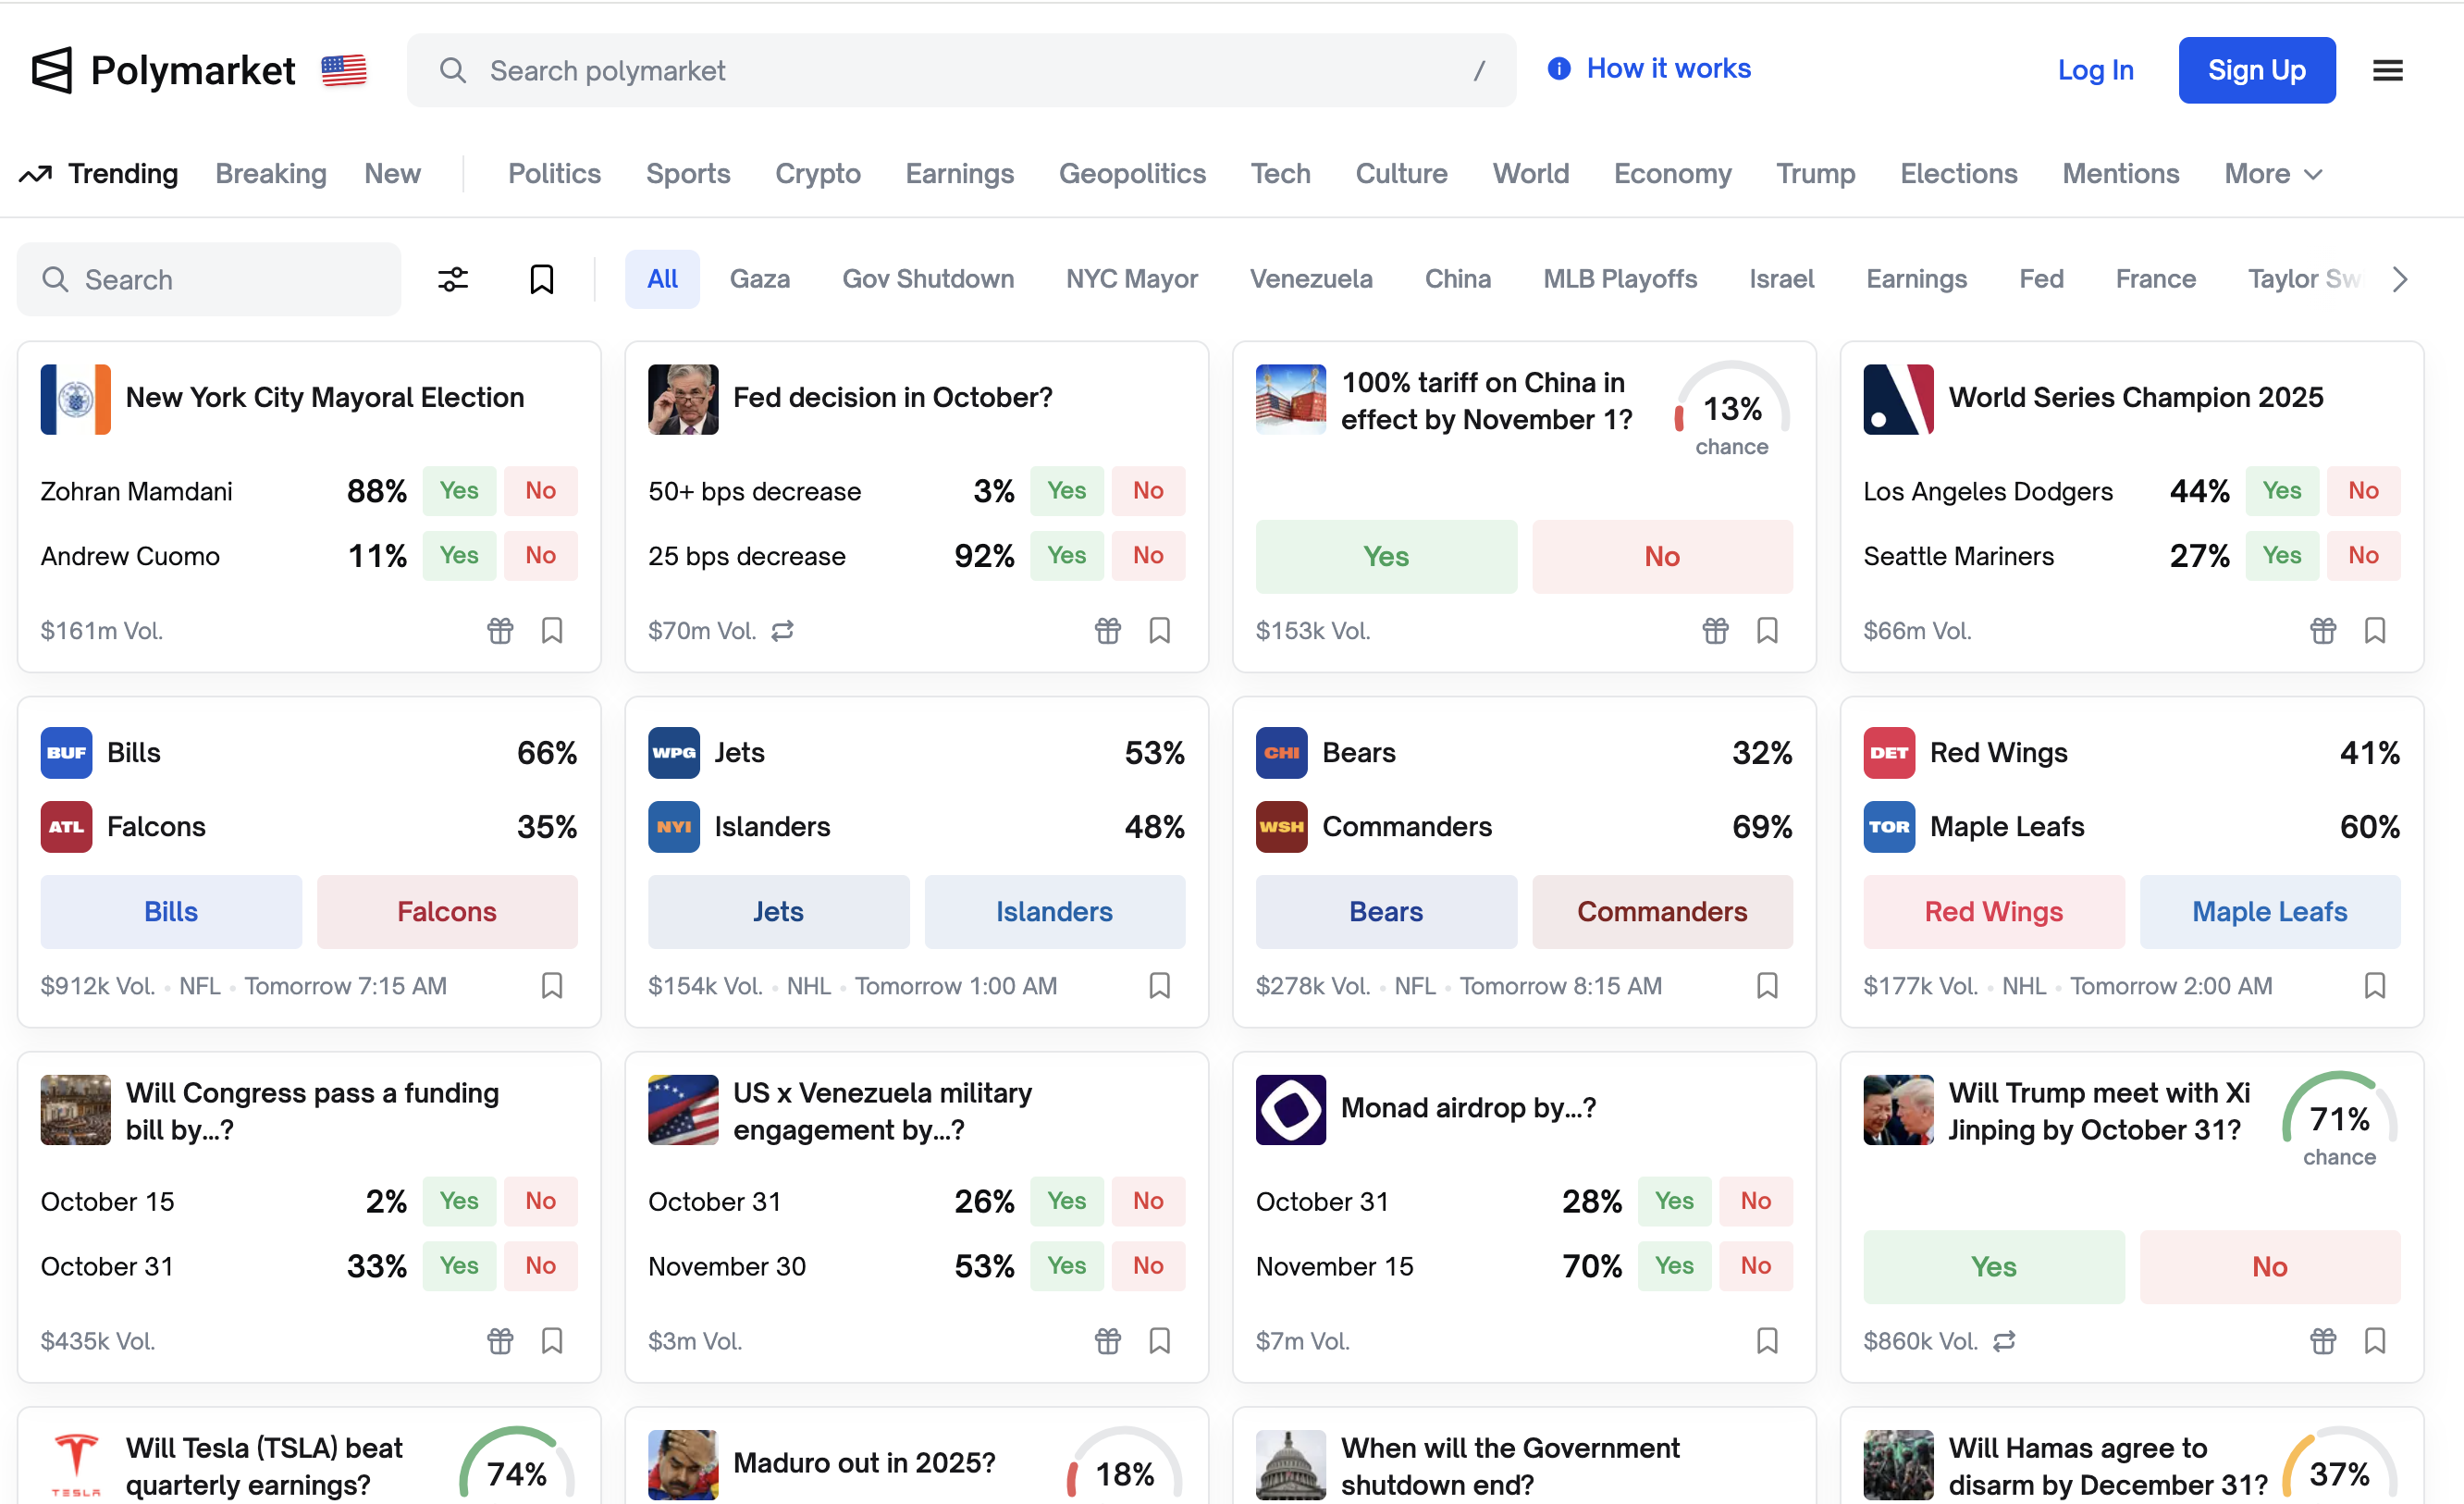Bookmark the Bills vs Falcons game
This screenshot has width=2464, height=1504.
pyautogui.click(x=552, y=986)
